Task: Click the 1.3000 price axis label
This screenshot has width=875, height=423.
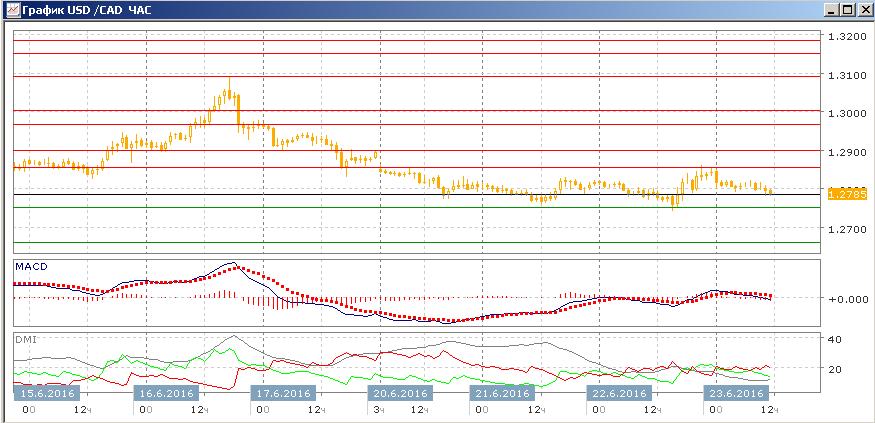Action: [847, 113]
